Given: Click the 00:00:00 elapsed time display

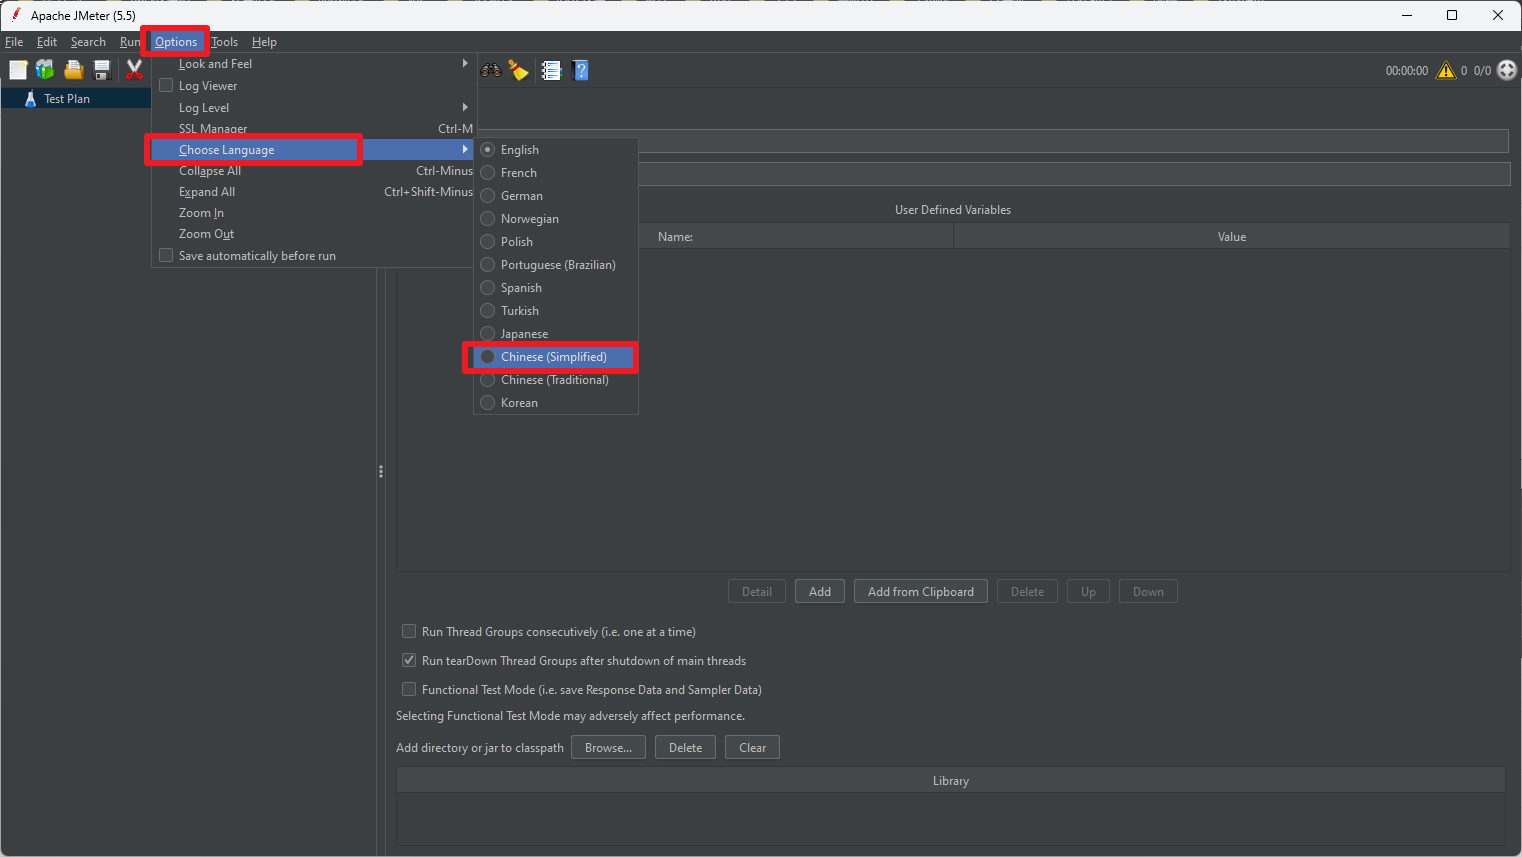Looking at the screenshot, I should (1406, 71).
